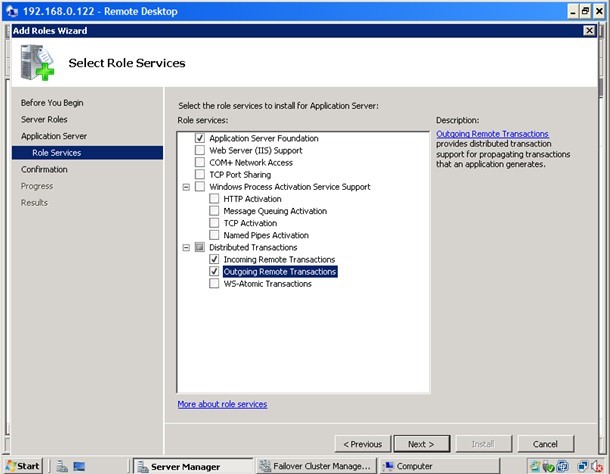
Task: Close the Add Roles Wizard dialog
Action: click(x=589, y=30)
